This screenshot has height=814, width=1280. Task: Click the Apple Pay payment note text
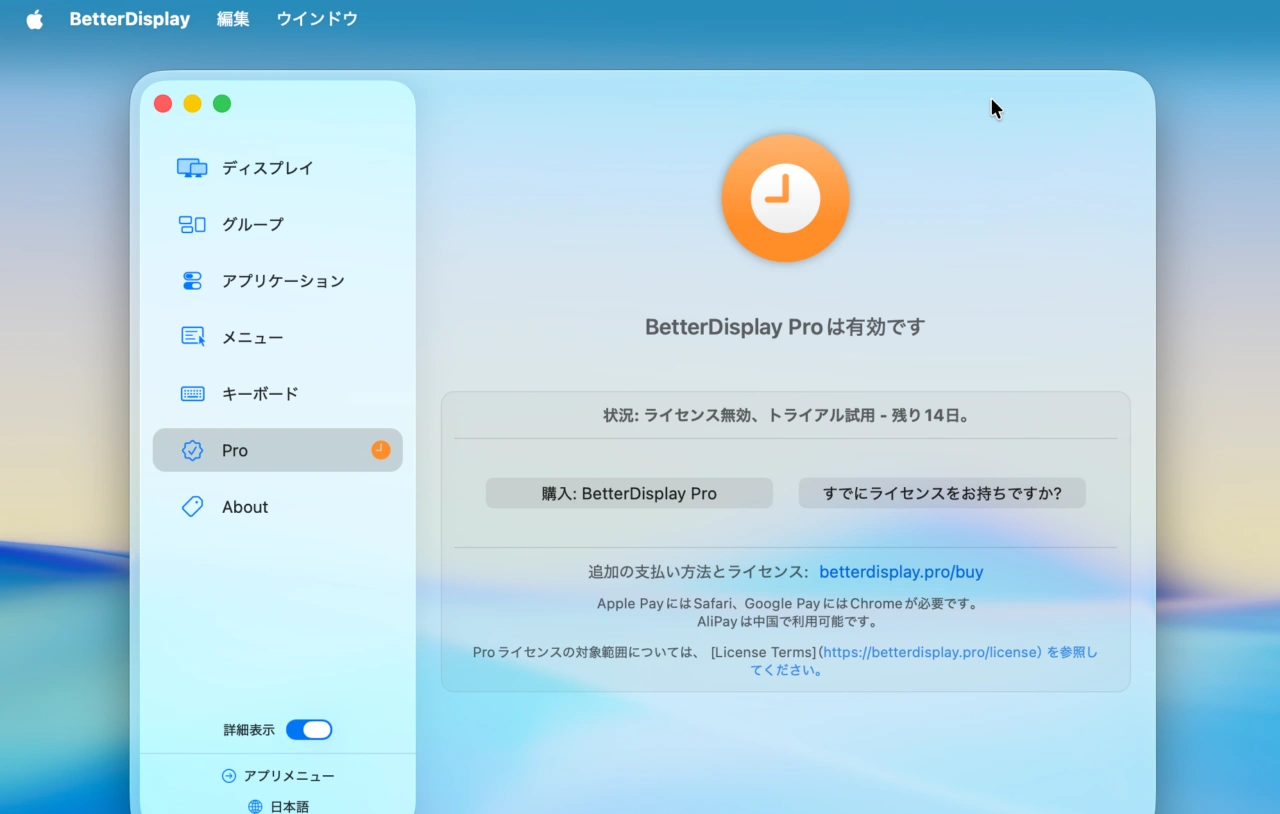(x=788, y=604)
